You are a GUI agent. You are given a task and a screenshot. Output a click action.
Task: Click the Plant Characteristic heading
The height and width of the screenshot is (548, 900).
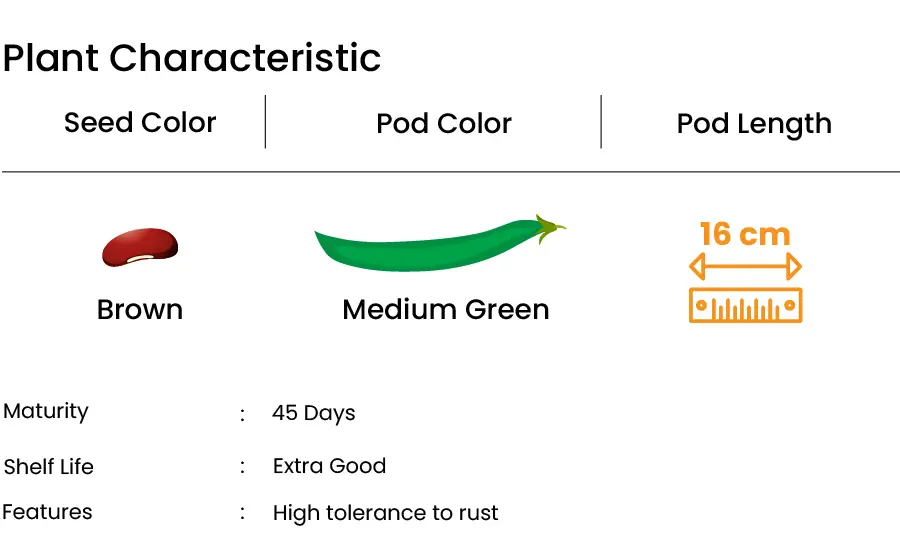[x=192, y=58]
